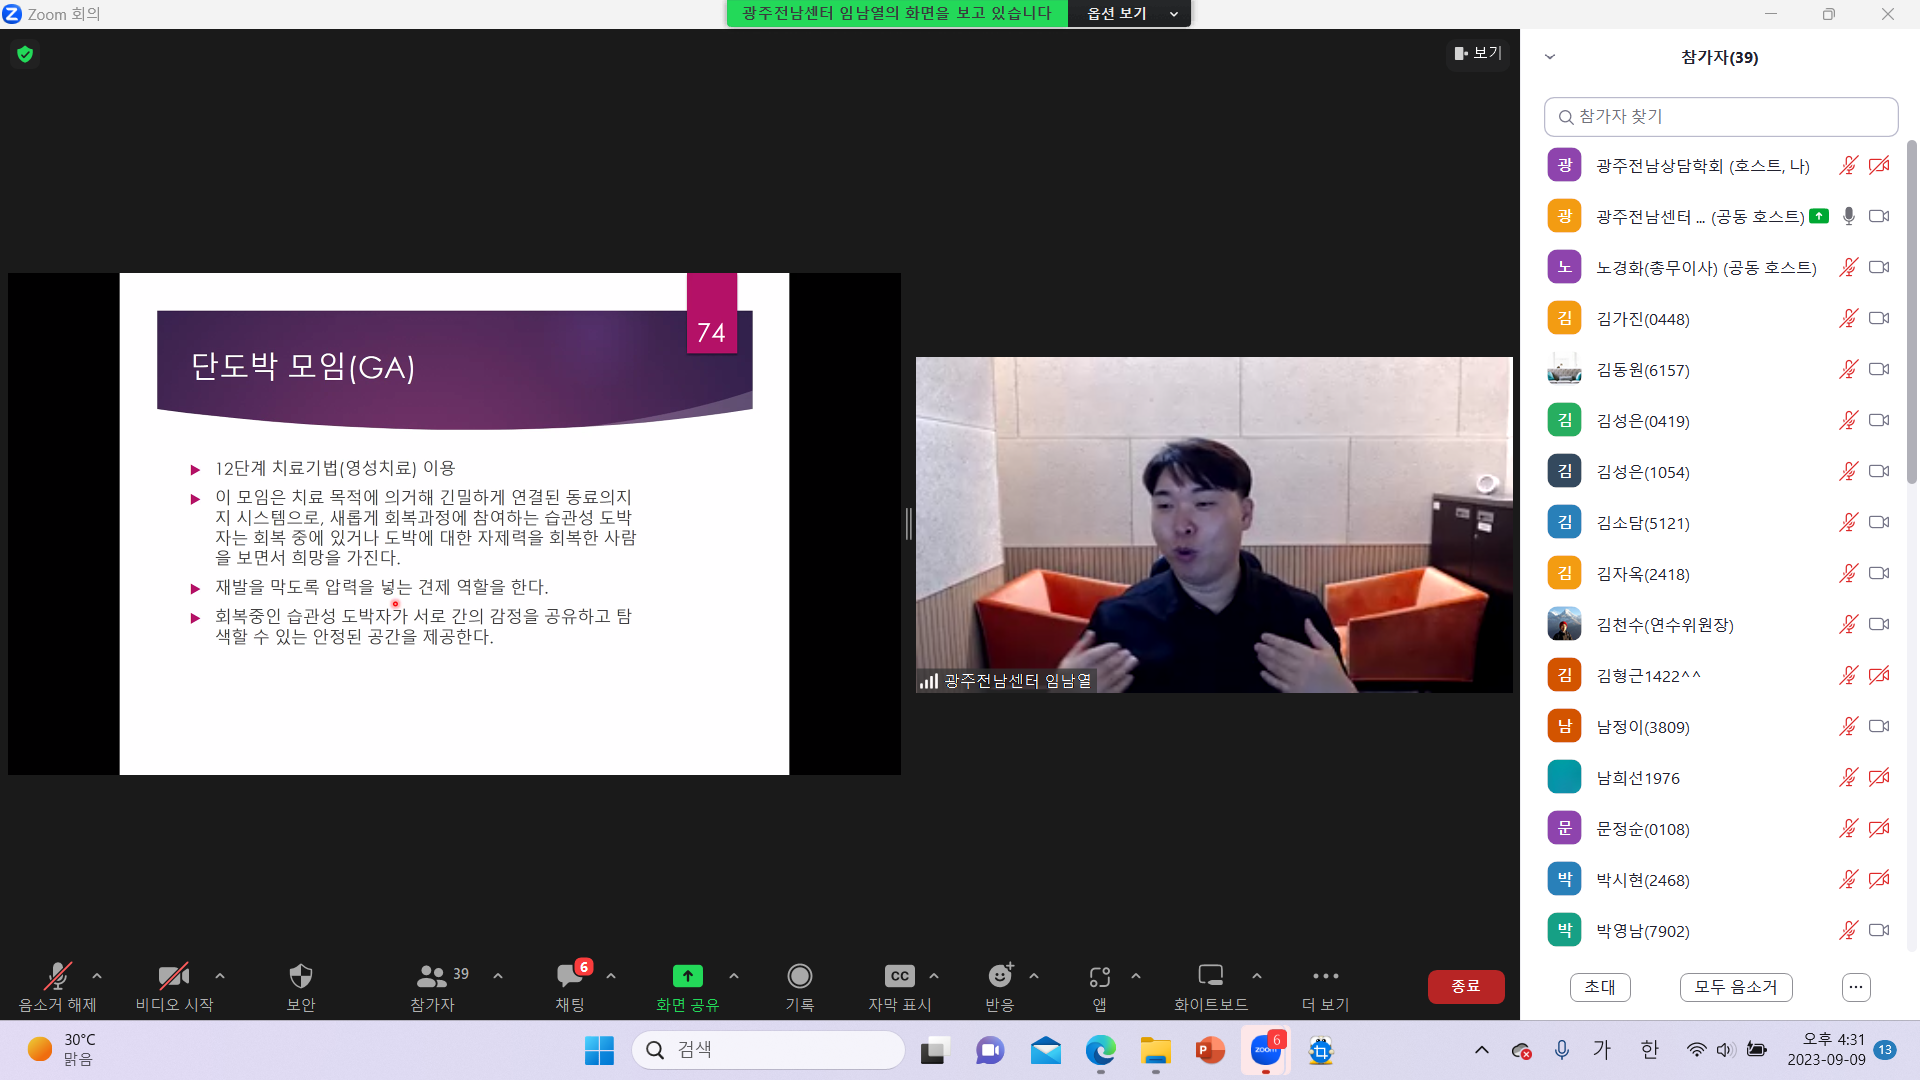
Task: Open the Whiteboard icon
Action: tap(1210, 977)
